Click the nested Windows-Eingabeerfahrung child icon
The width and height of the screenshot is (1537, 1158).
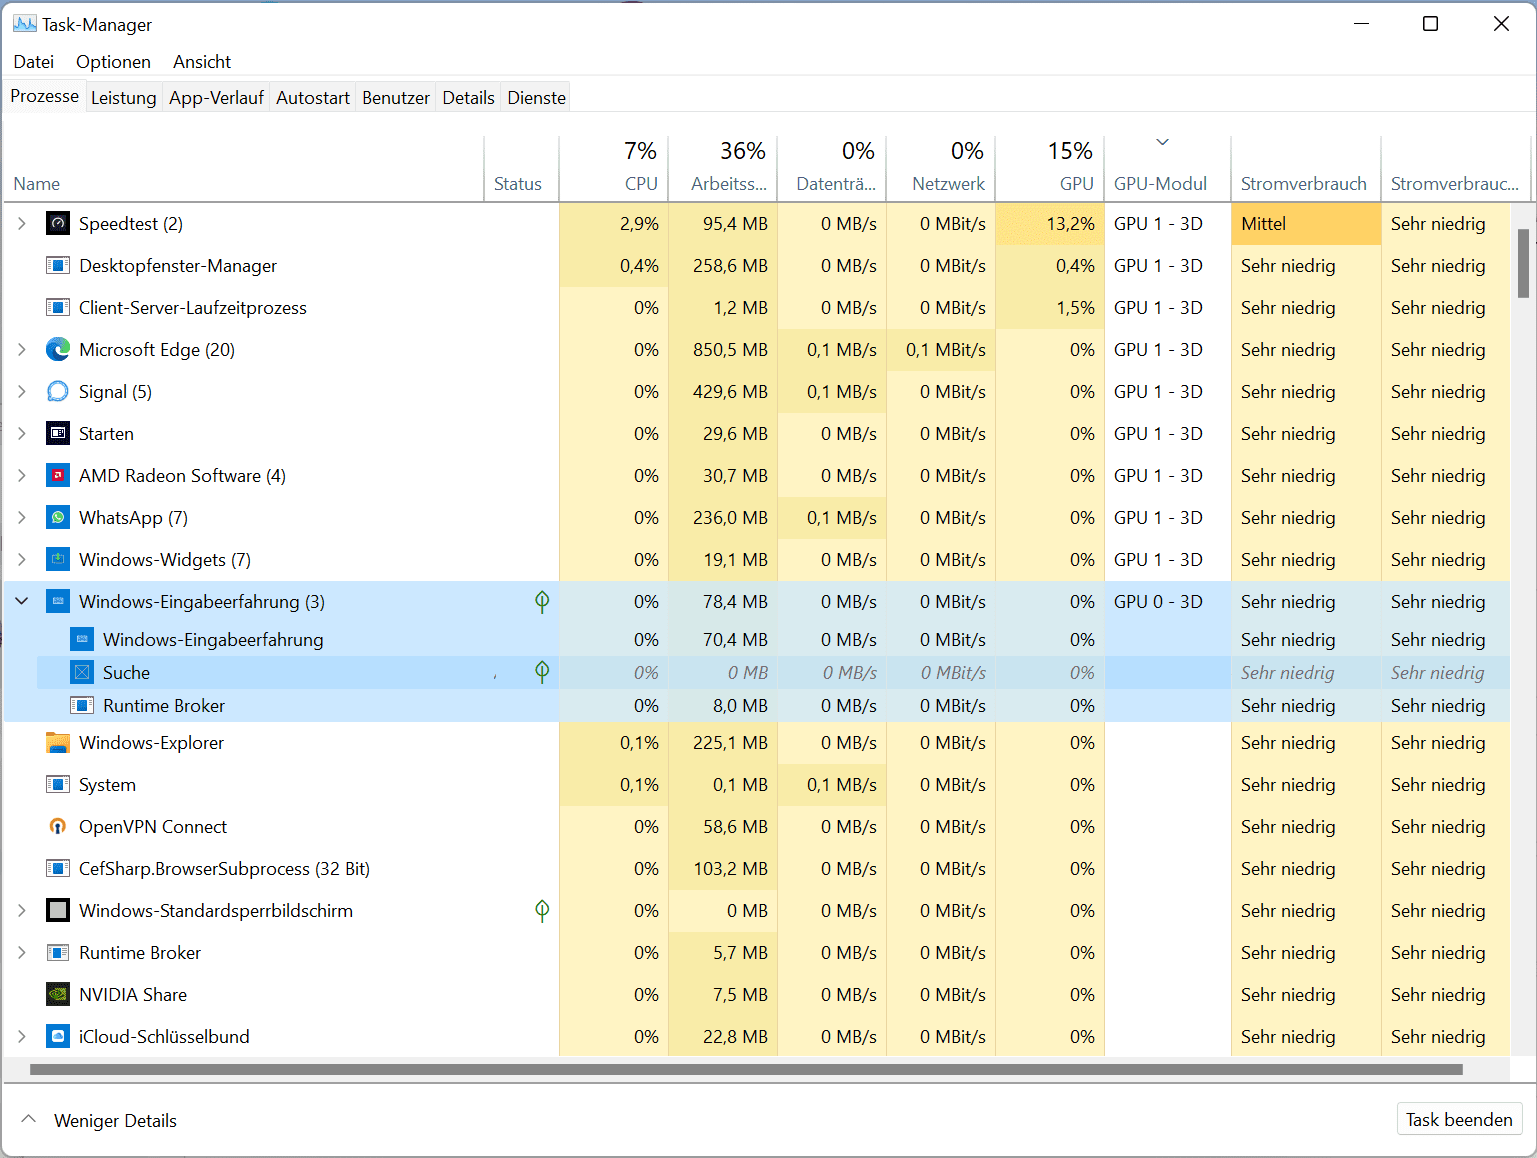[x=82, y=640]
